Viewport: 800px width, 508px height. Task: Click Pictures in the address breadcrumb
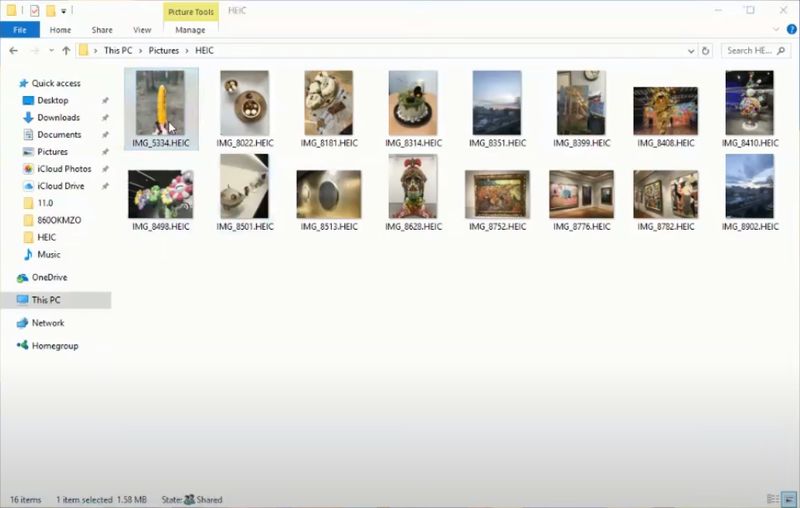164,50
